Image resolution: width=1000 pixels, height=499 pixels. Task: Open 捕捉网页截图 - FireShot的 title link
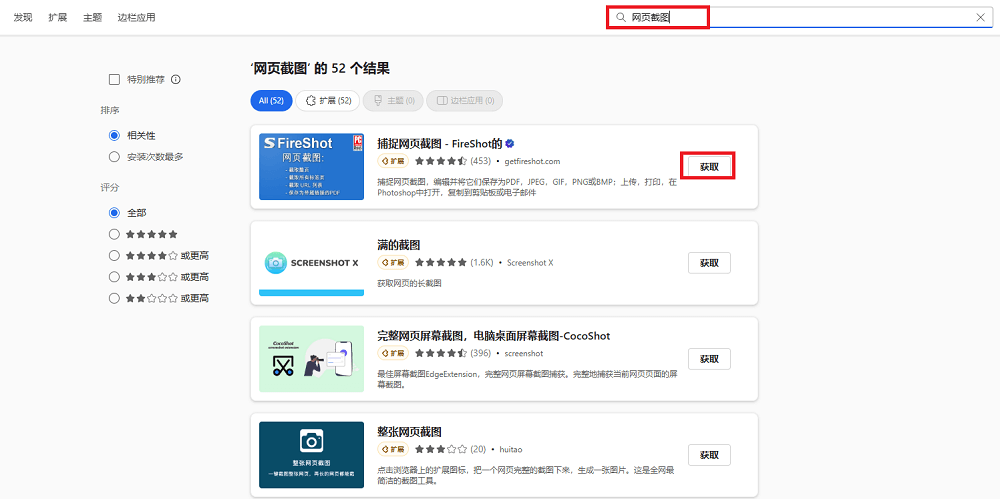(440, 144)
